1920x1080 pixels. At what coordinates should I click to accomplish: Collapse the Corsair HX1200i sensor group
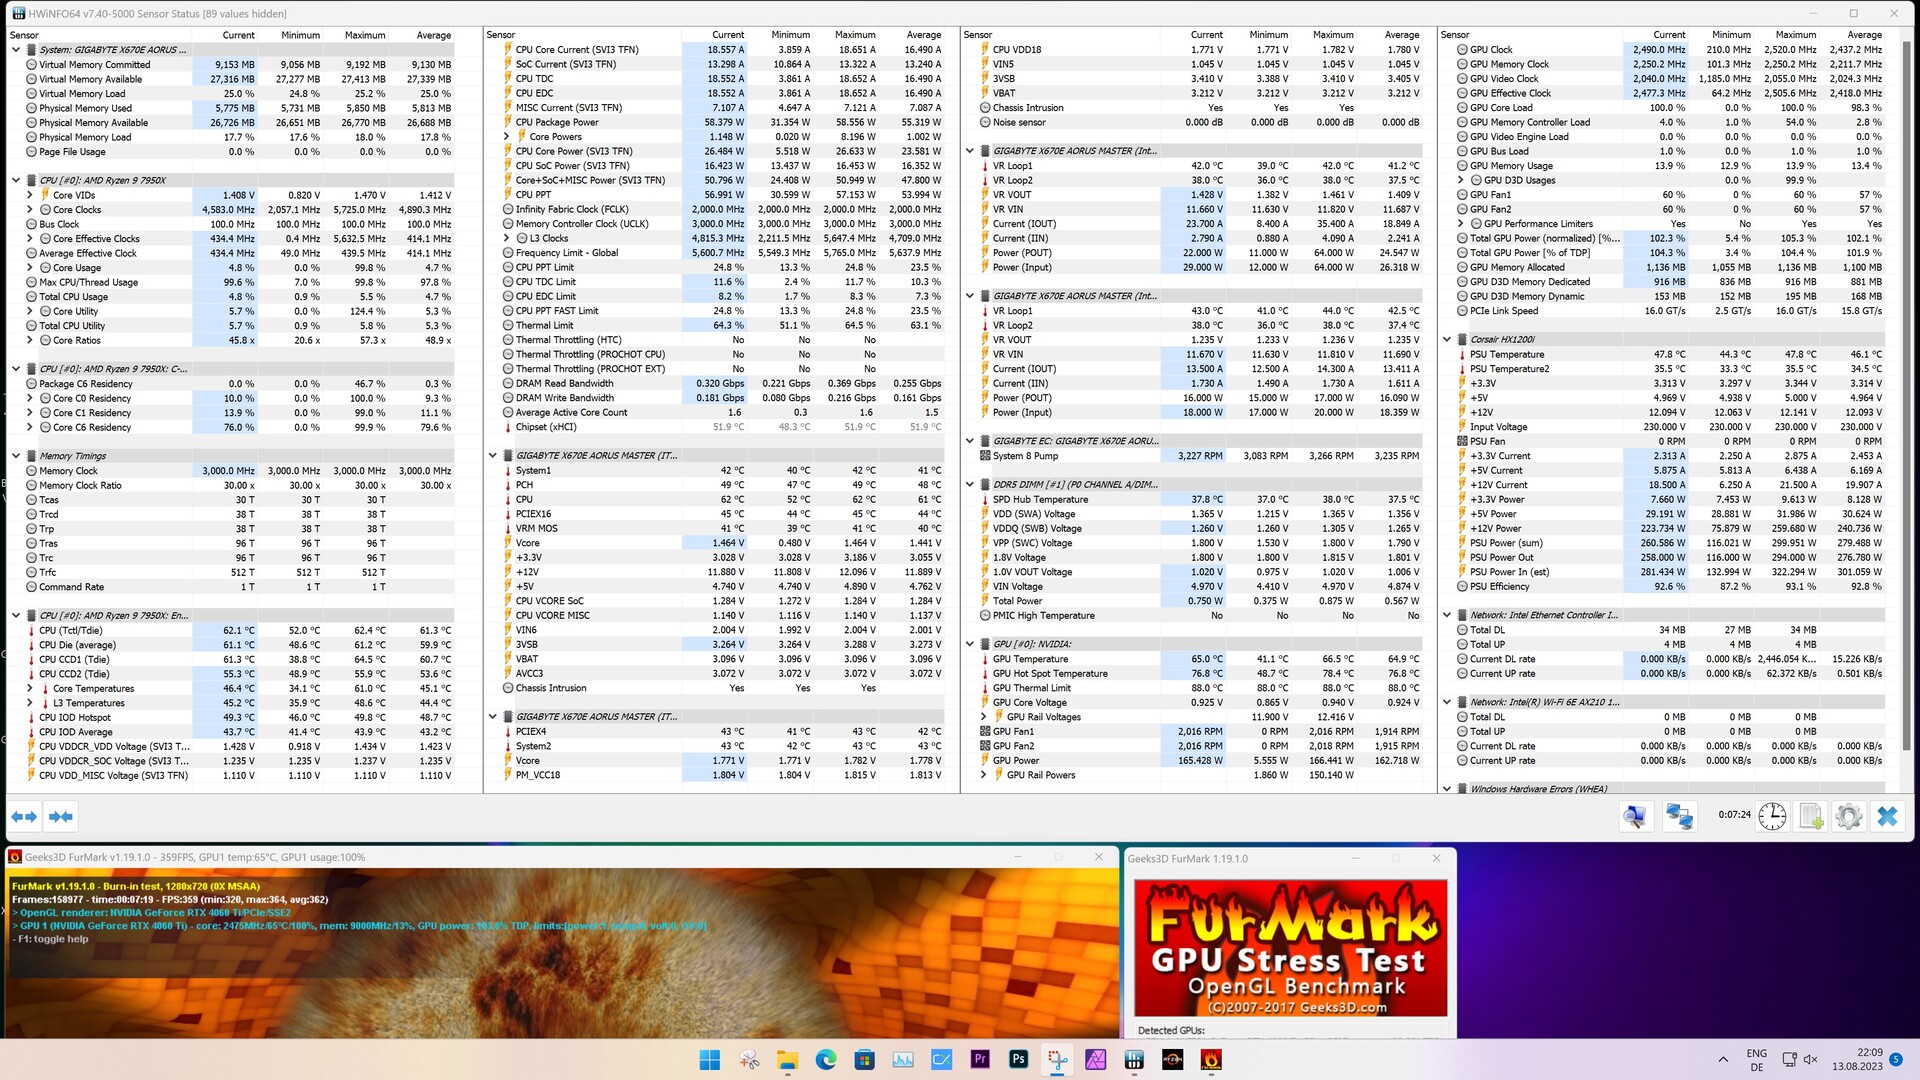pos(1447,340)
